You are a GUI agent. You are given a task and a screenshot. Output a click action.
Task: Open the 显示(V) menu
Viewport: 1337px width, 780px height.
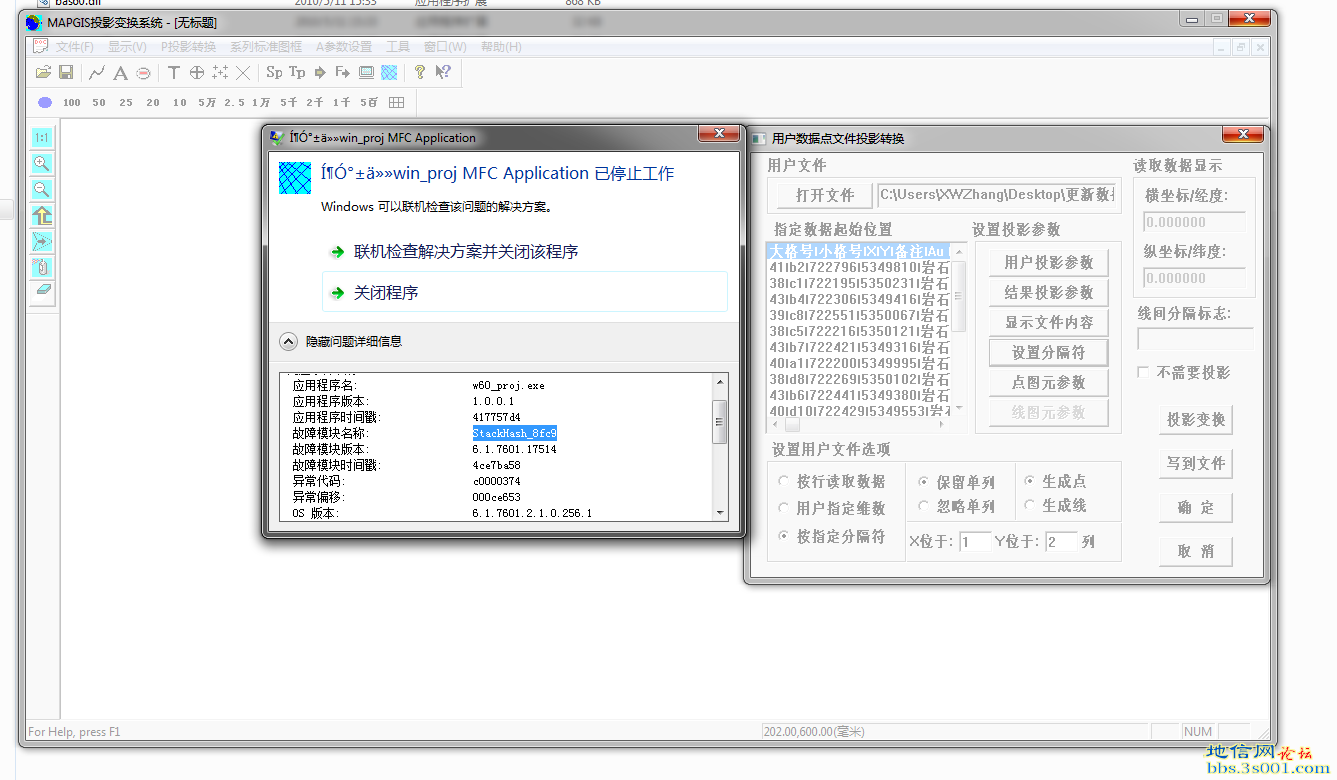127,47
